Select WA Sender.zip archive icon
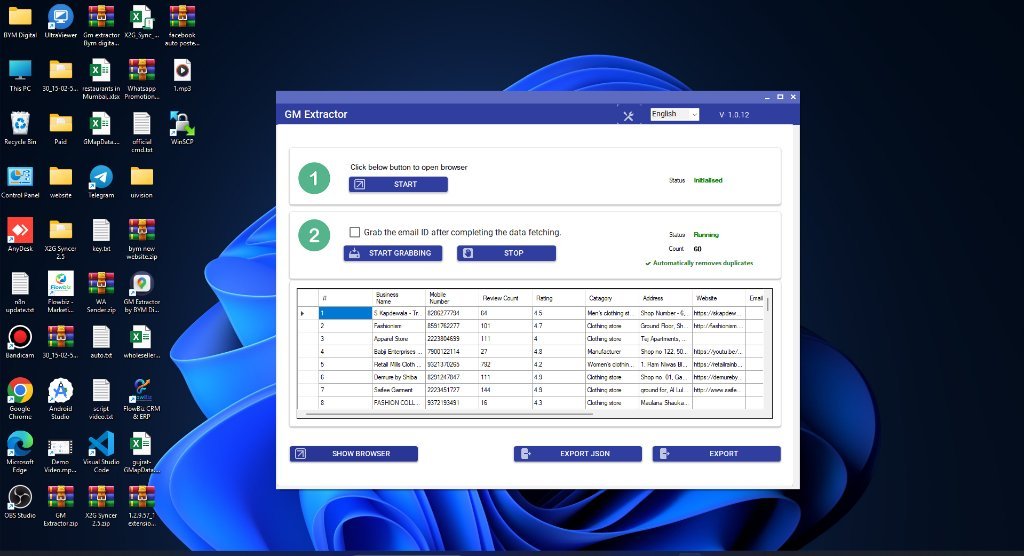Screen dimensions: 1024x556 click(x=101, y=293)
